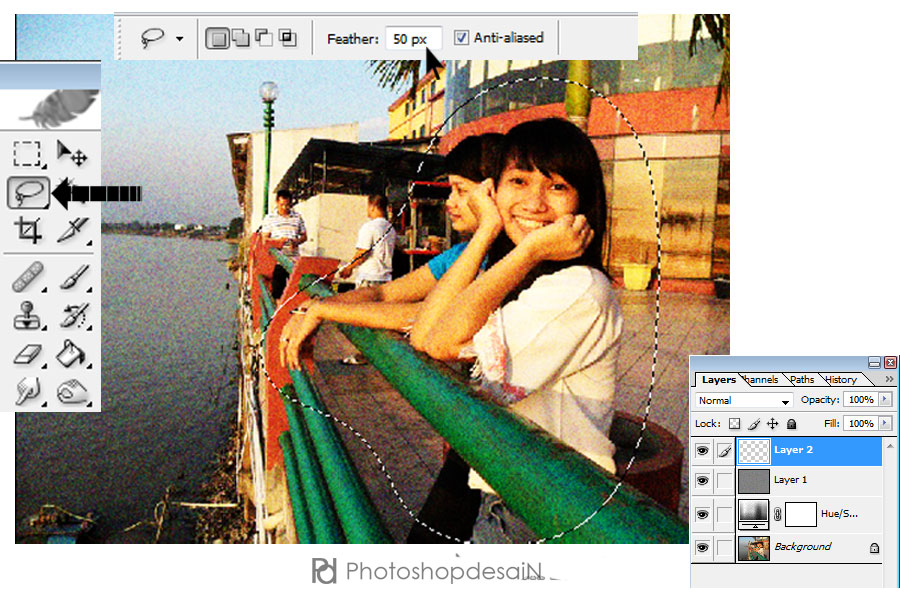Select the Paint Bucket tool
Screen dimensions: 900x600
tap(72, 352)
